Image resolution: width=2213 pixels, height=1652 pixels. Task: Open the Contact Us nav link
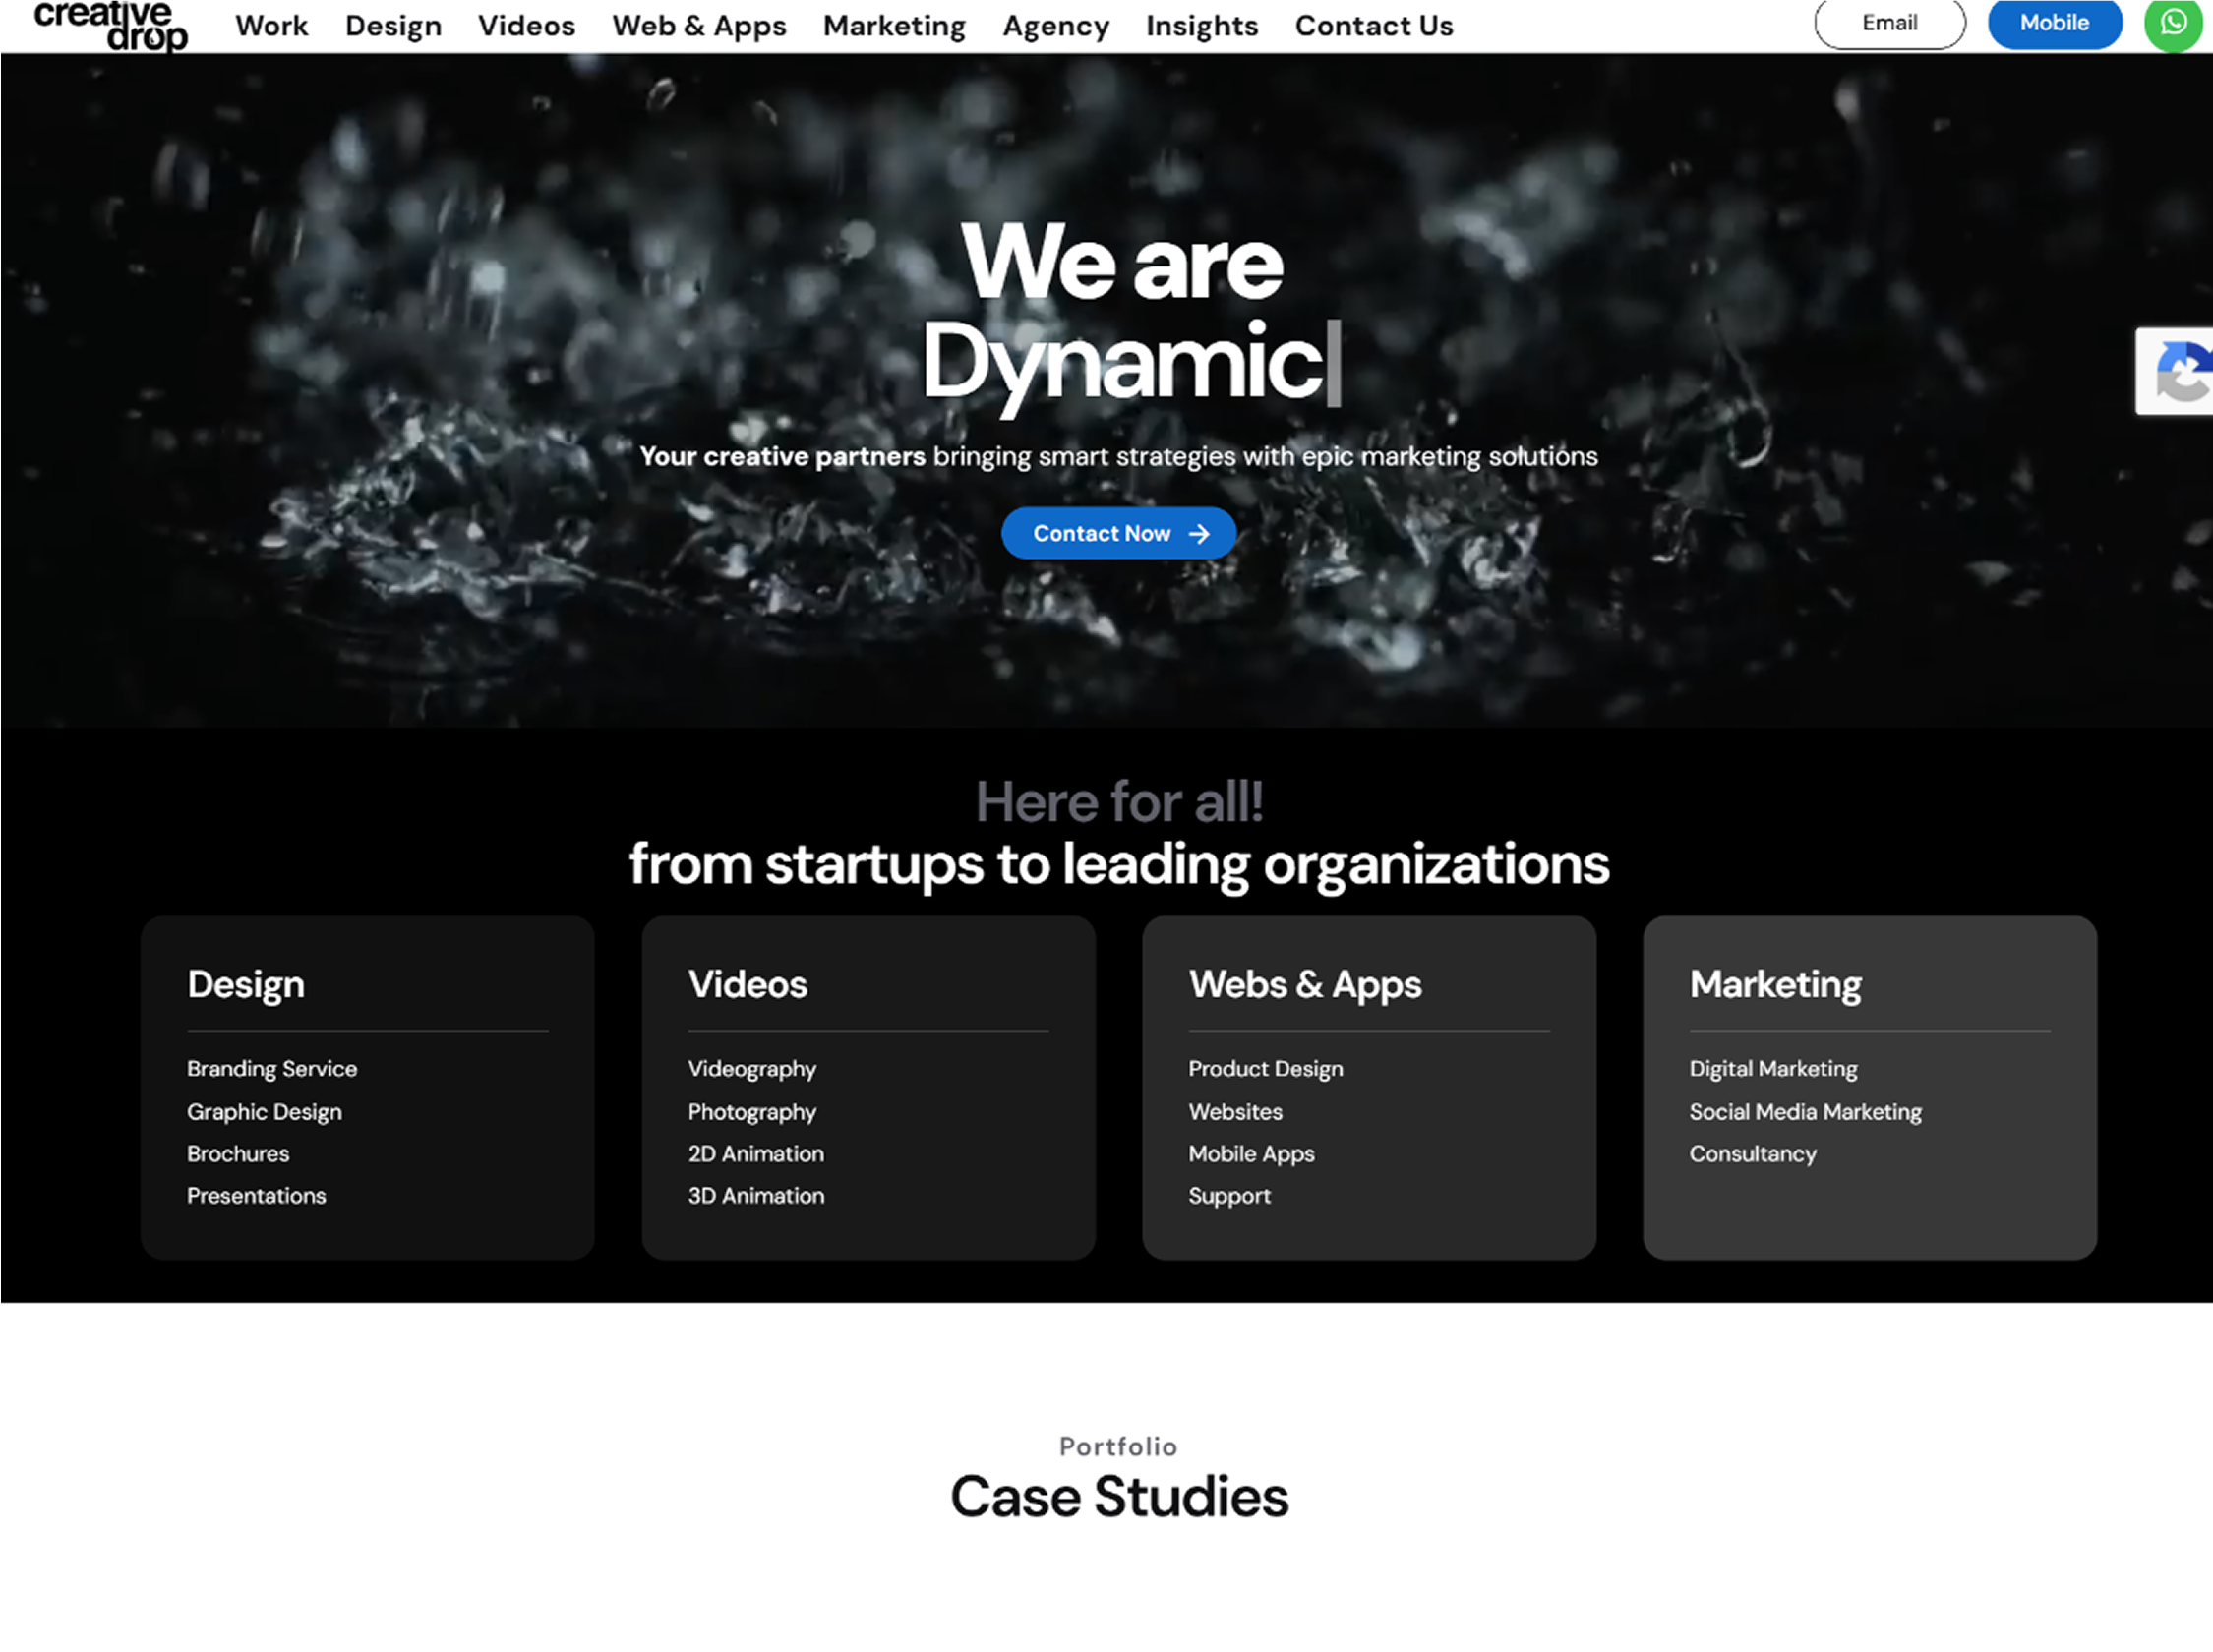tap(1374, 25)
